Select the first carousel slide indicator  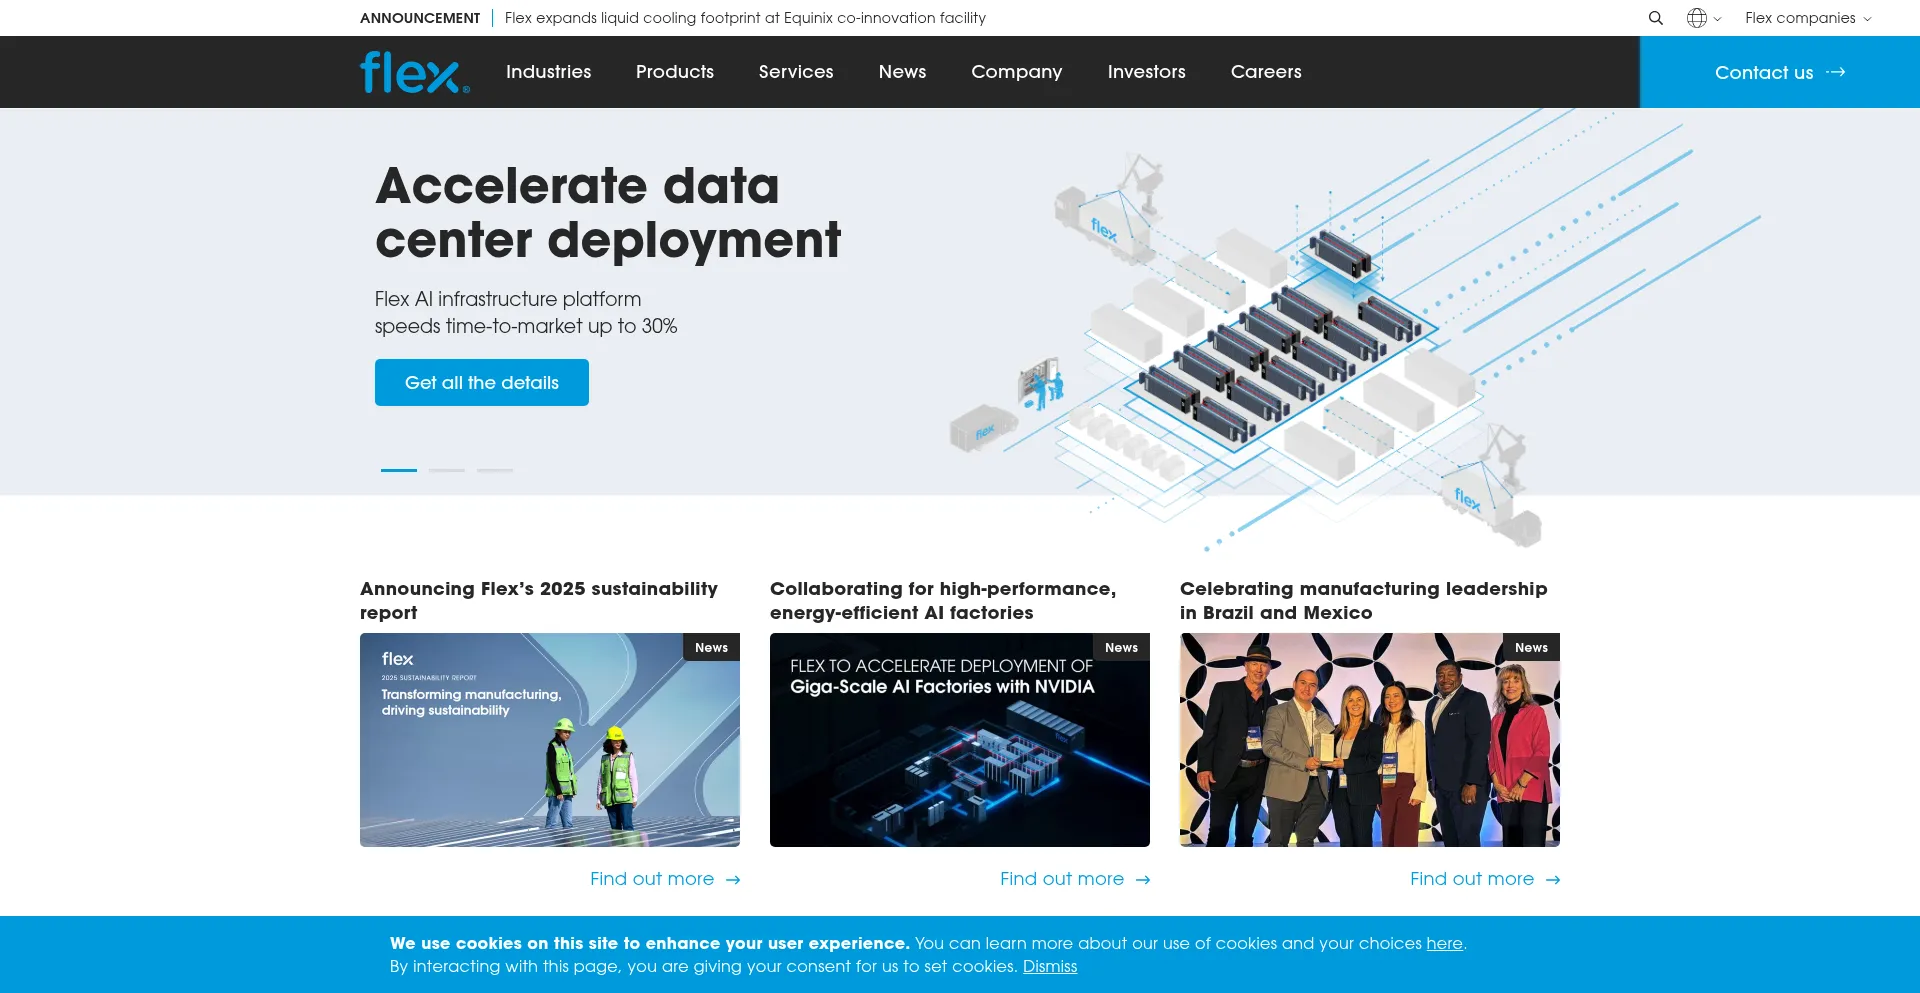399,470
